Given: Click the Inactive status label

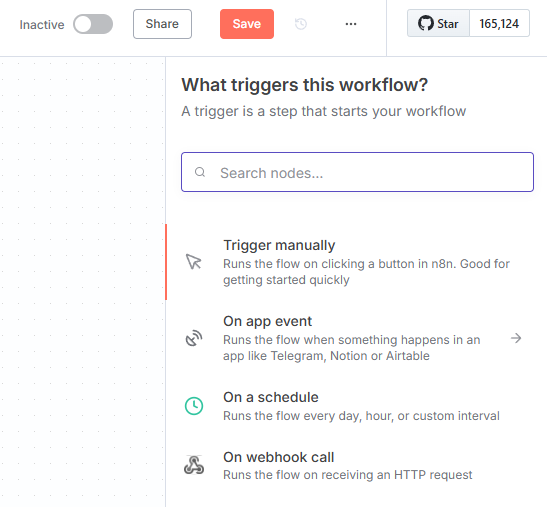Looking at the screenshot, I should click(x=42, y=25).
